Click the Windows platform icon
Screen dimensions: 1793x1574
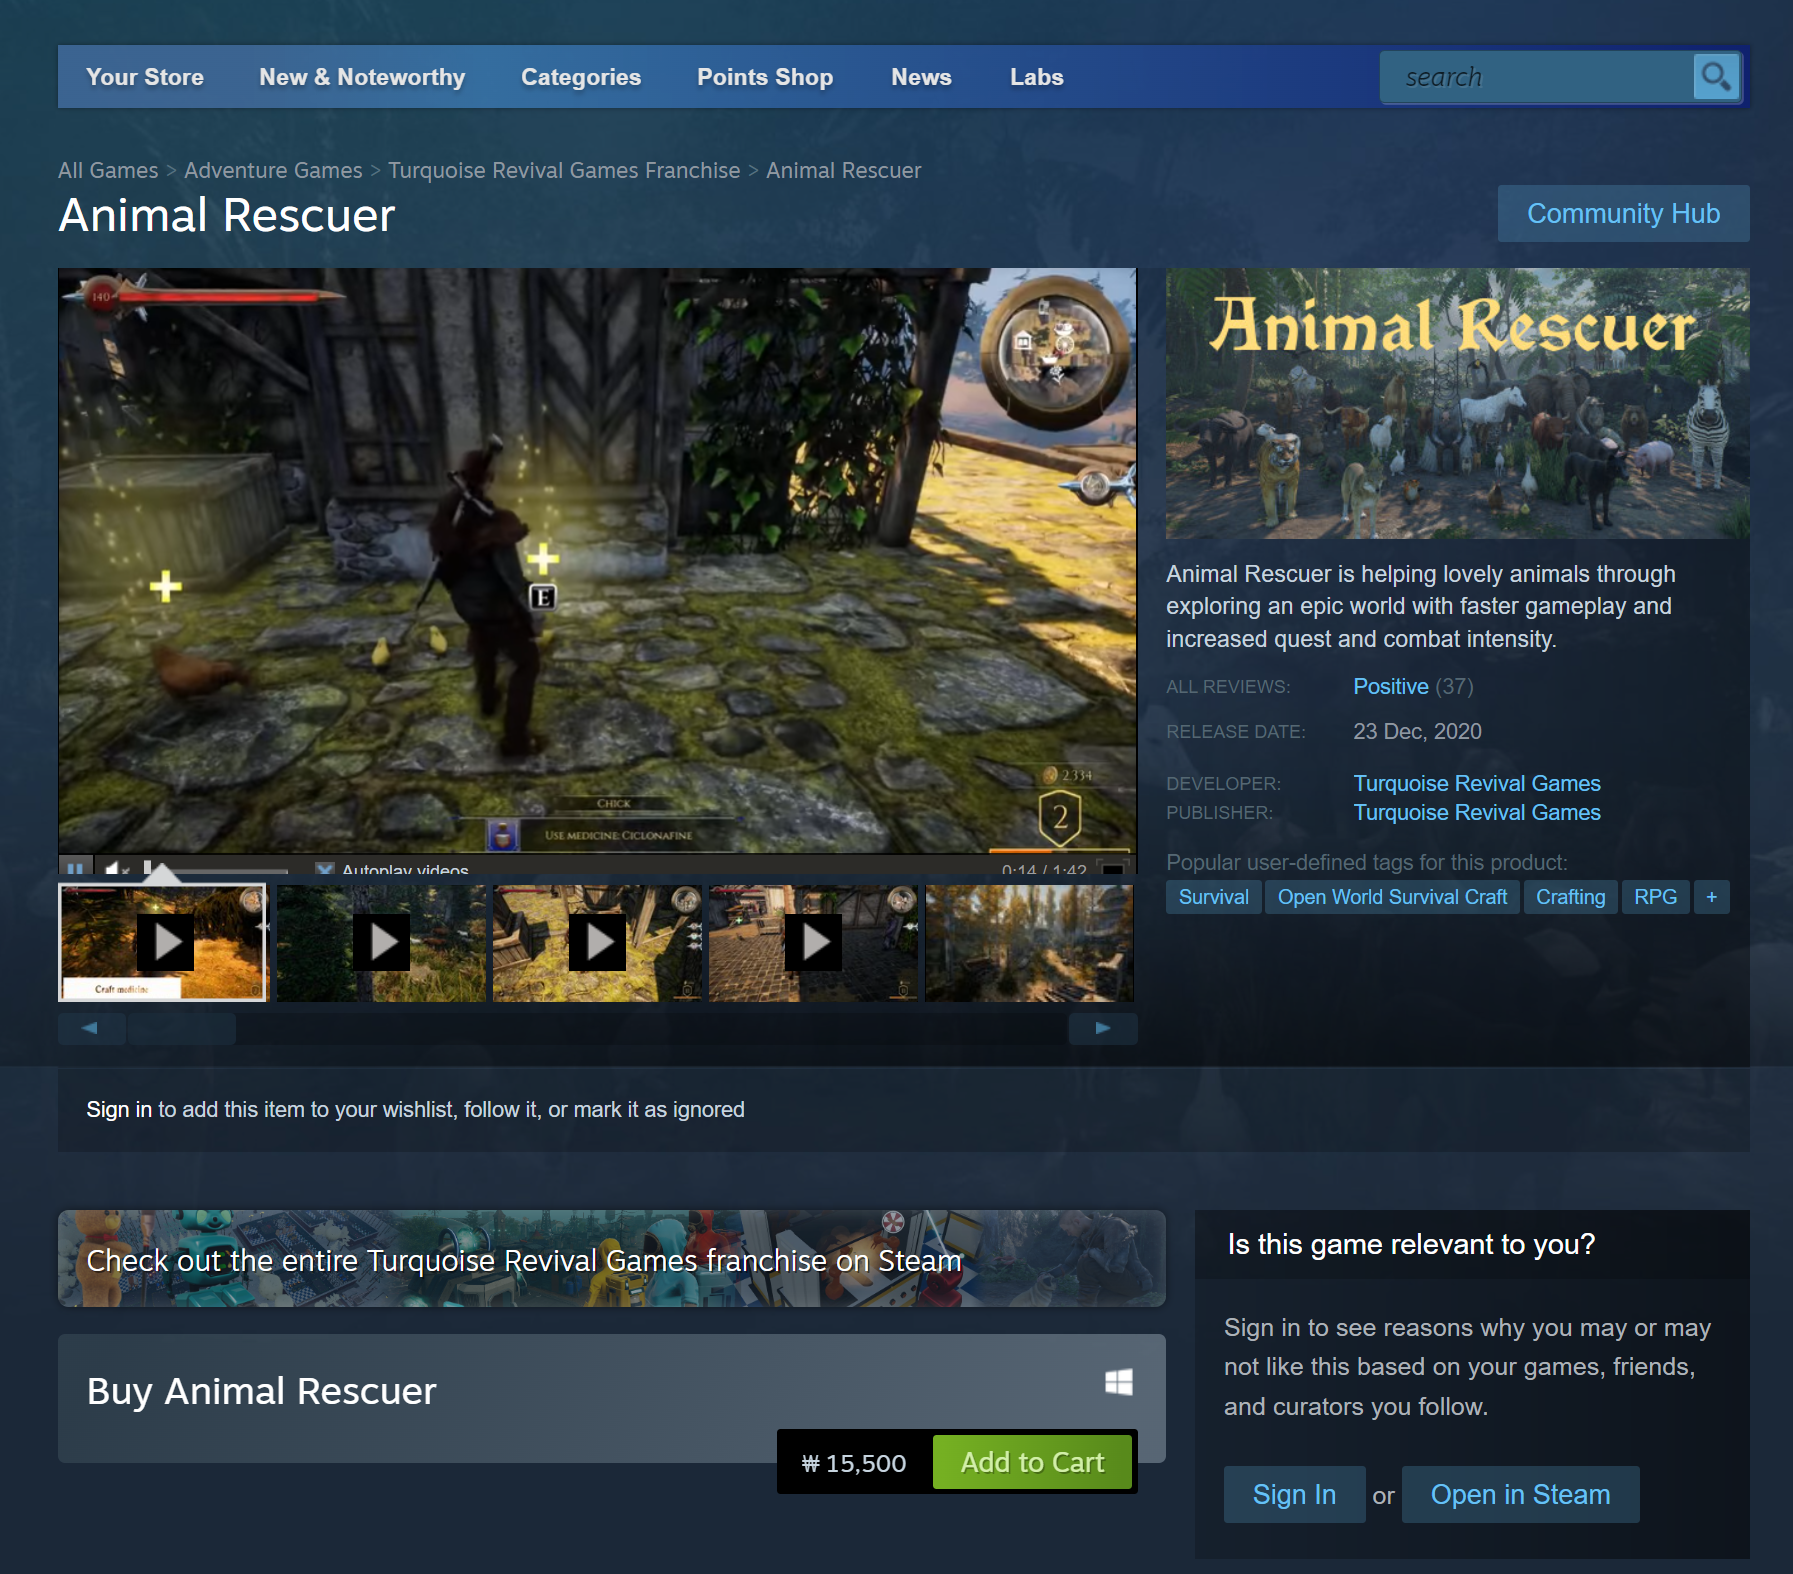coord(1118,1382)
